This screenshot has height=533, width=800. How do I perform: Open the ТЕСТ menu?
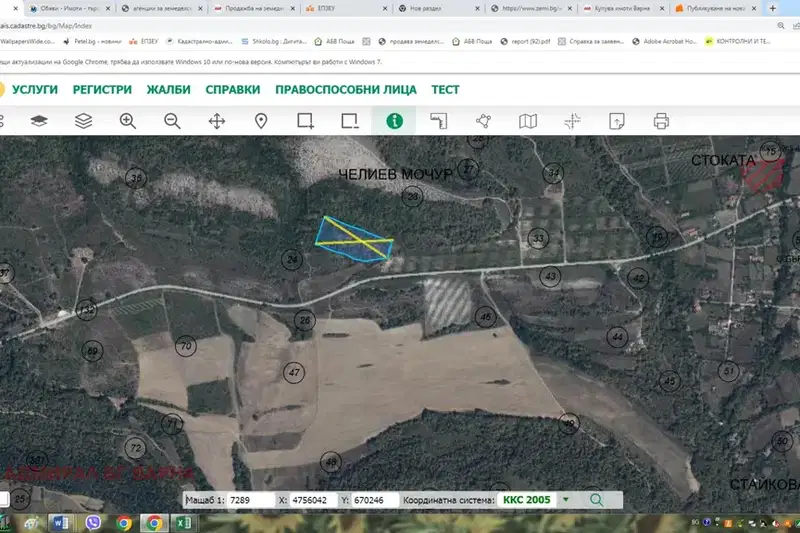[x=445, y=90]
